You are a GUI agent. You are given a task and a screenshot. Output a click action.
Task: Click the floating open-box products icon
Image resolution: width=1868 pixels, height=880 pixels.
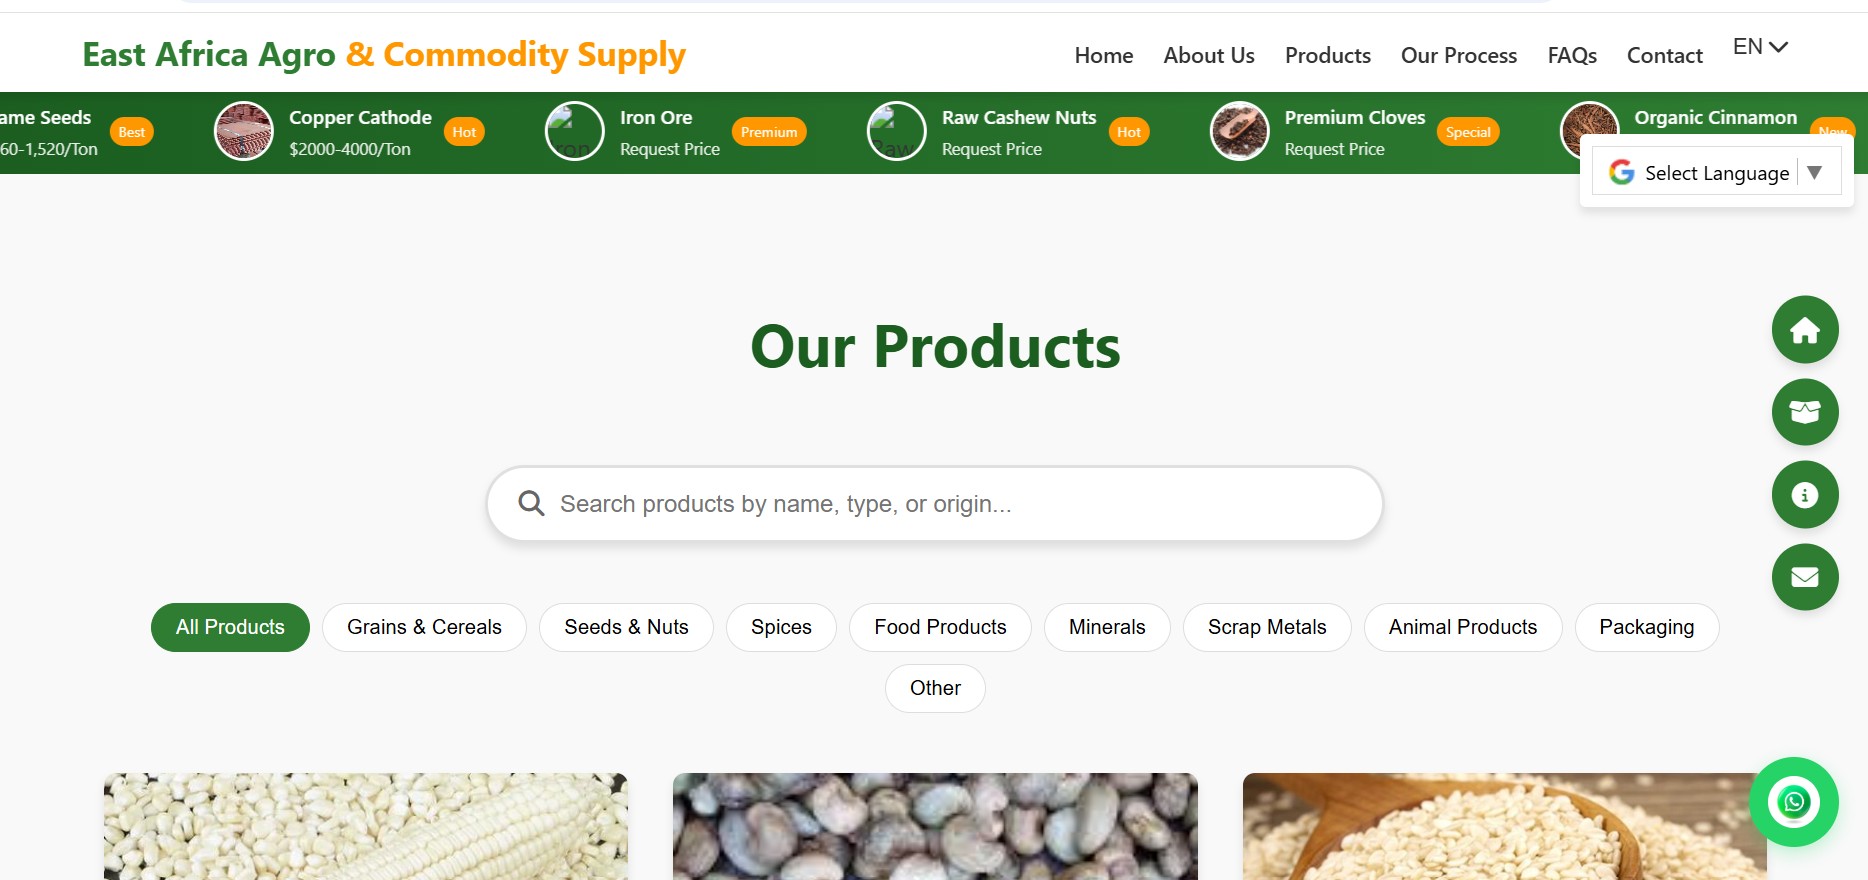pyautogui.click(x=1804, y=412)
